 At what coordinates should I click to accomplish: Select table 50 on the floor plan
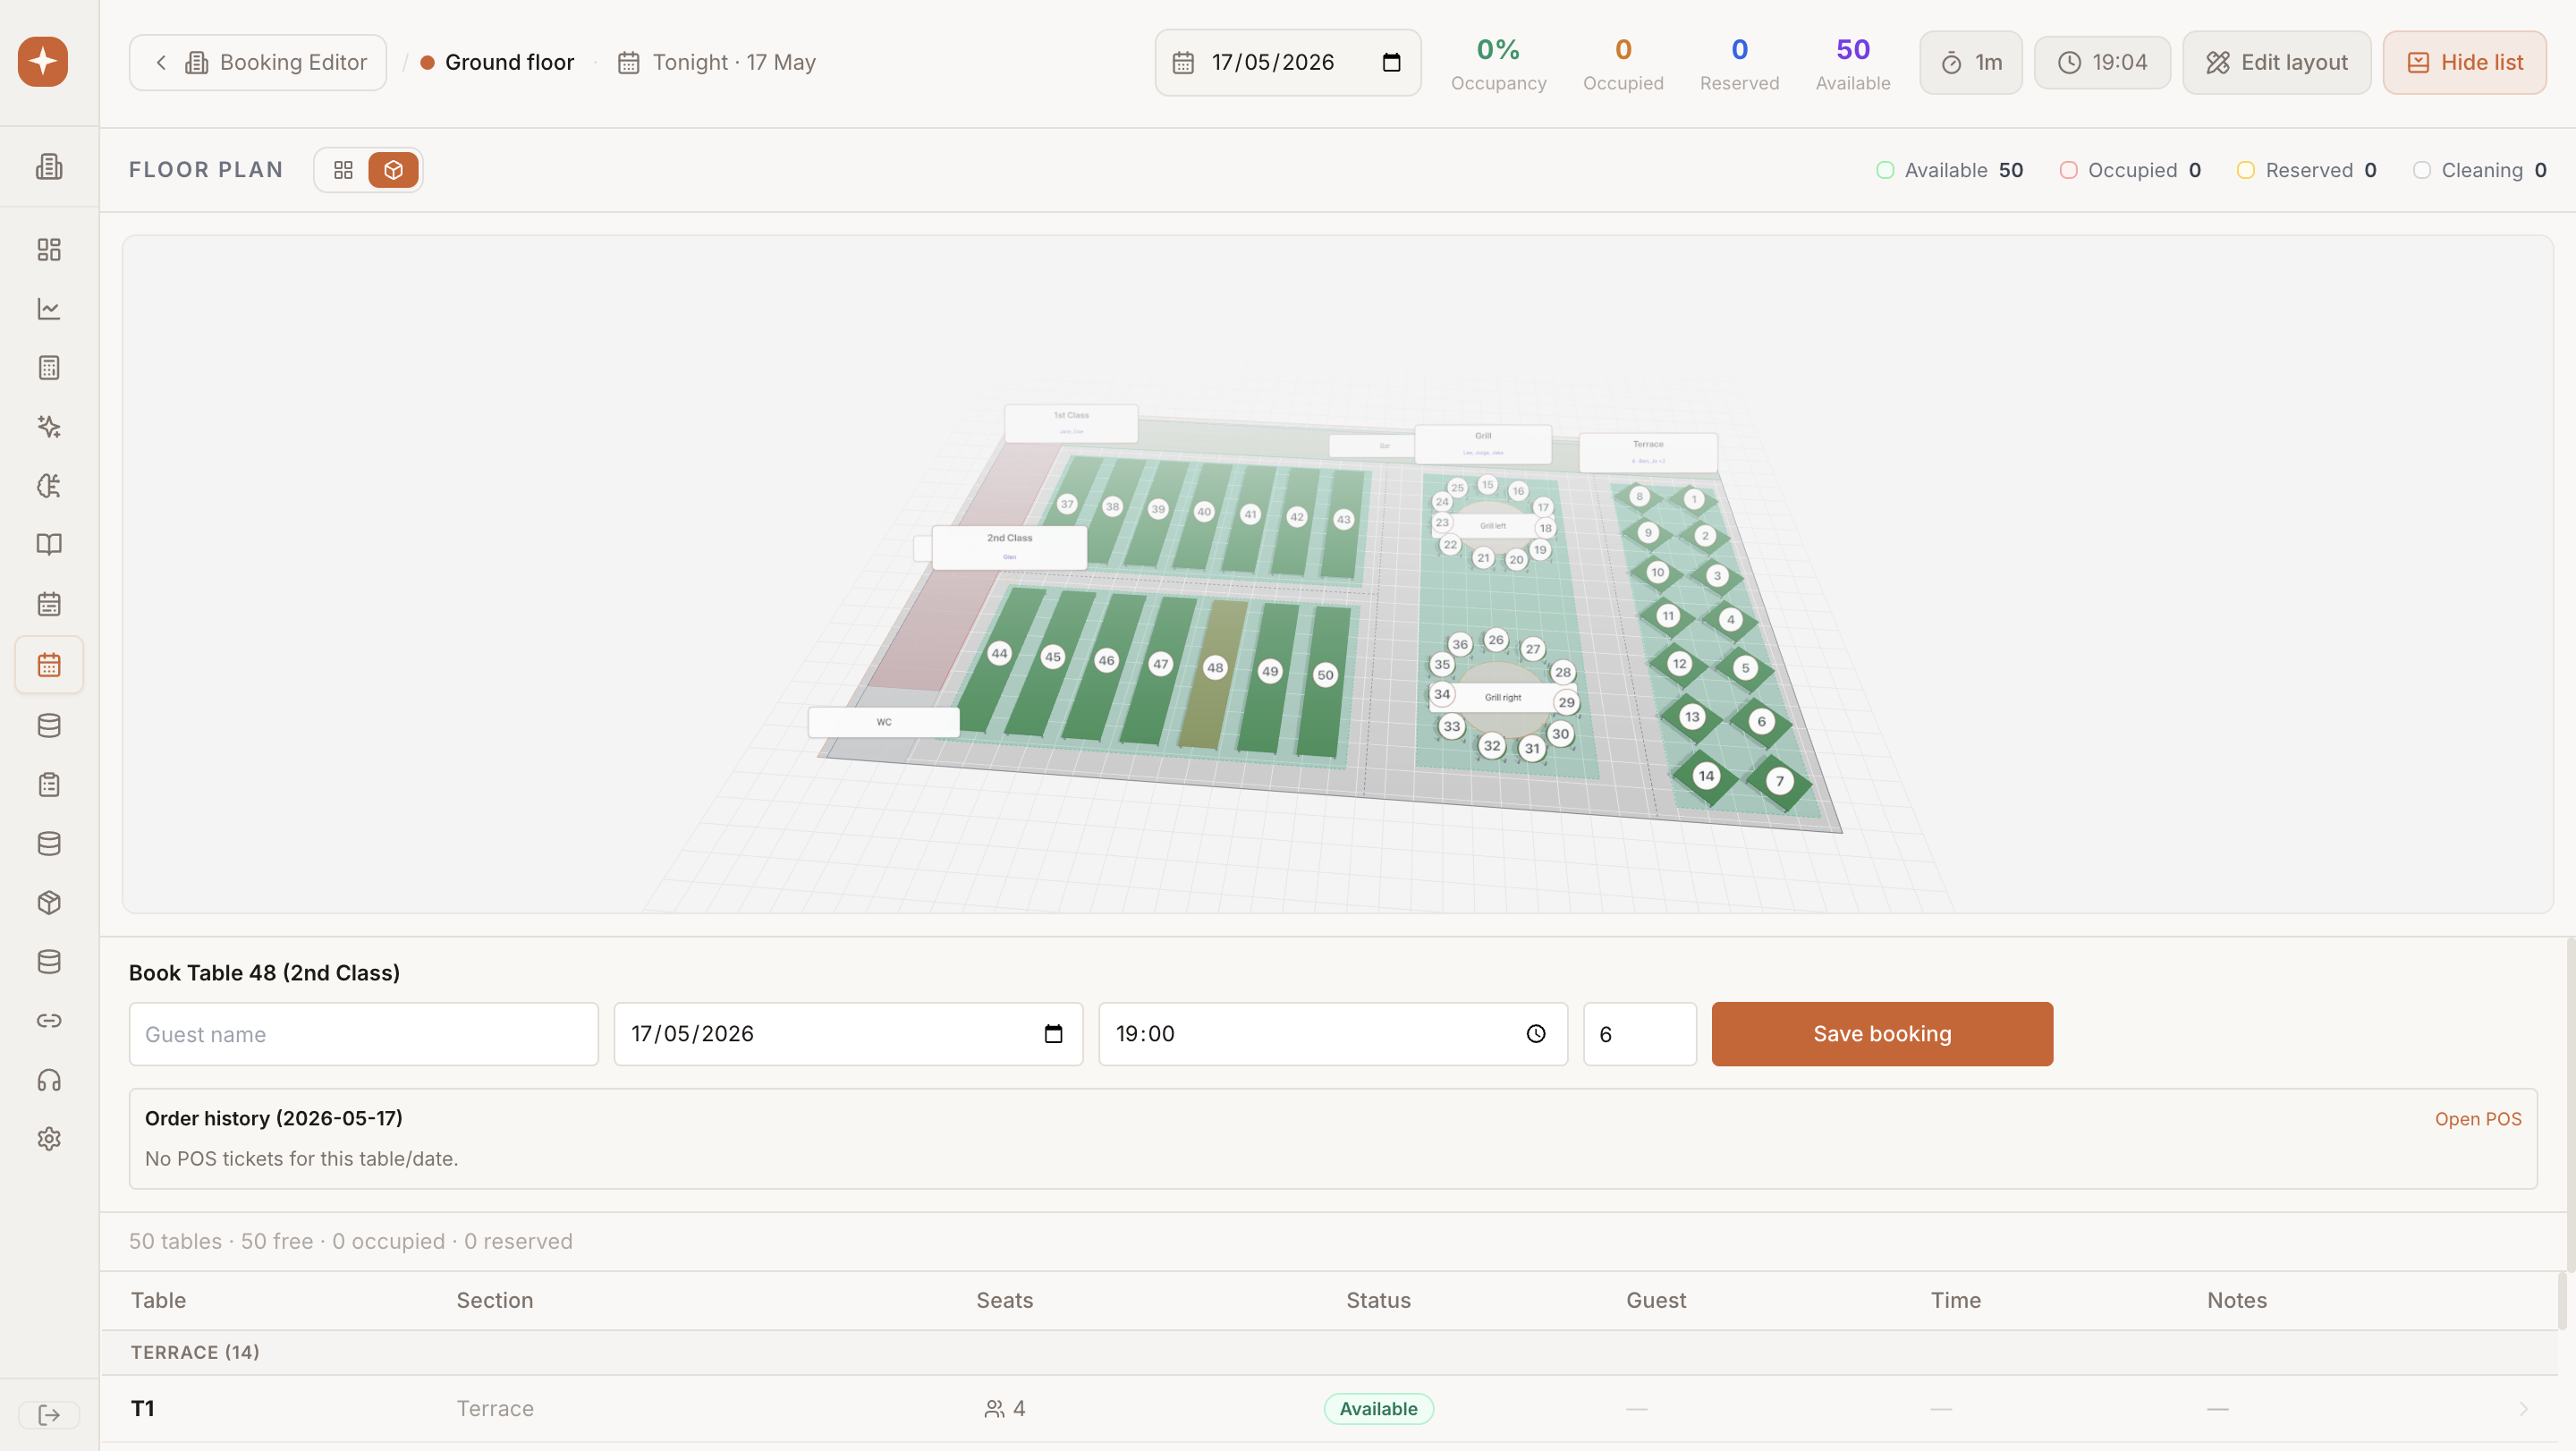(x=1325, y=675)
